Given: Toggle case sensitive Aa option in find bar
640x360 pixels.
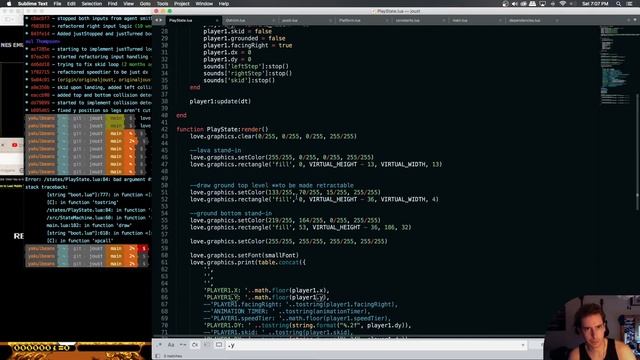Looking at the screenshot, I should pos(171,345).
